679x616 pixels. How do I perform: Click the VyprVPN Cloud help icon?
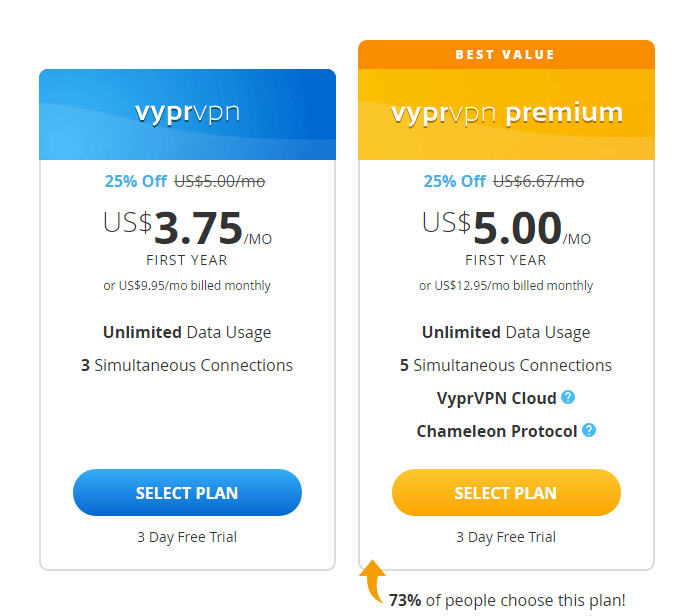pyautogui.click(x=568, y=397)
